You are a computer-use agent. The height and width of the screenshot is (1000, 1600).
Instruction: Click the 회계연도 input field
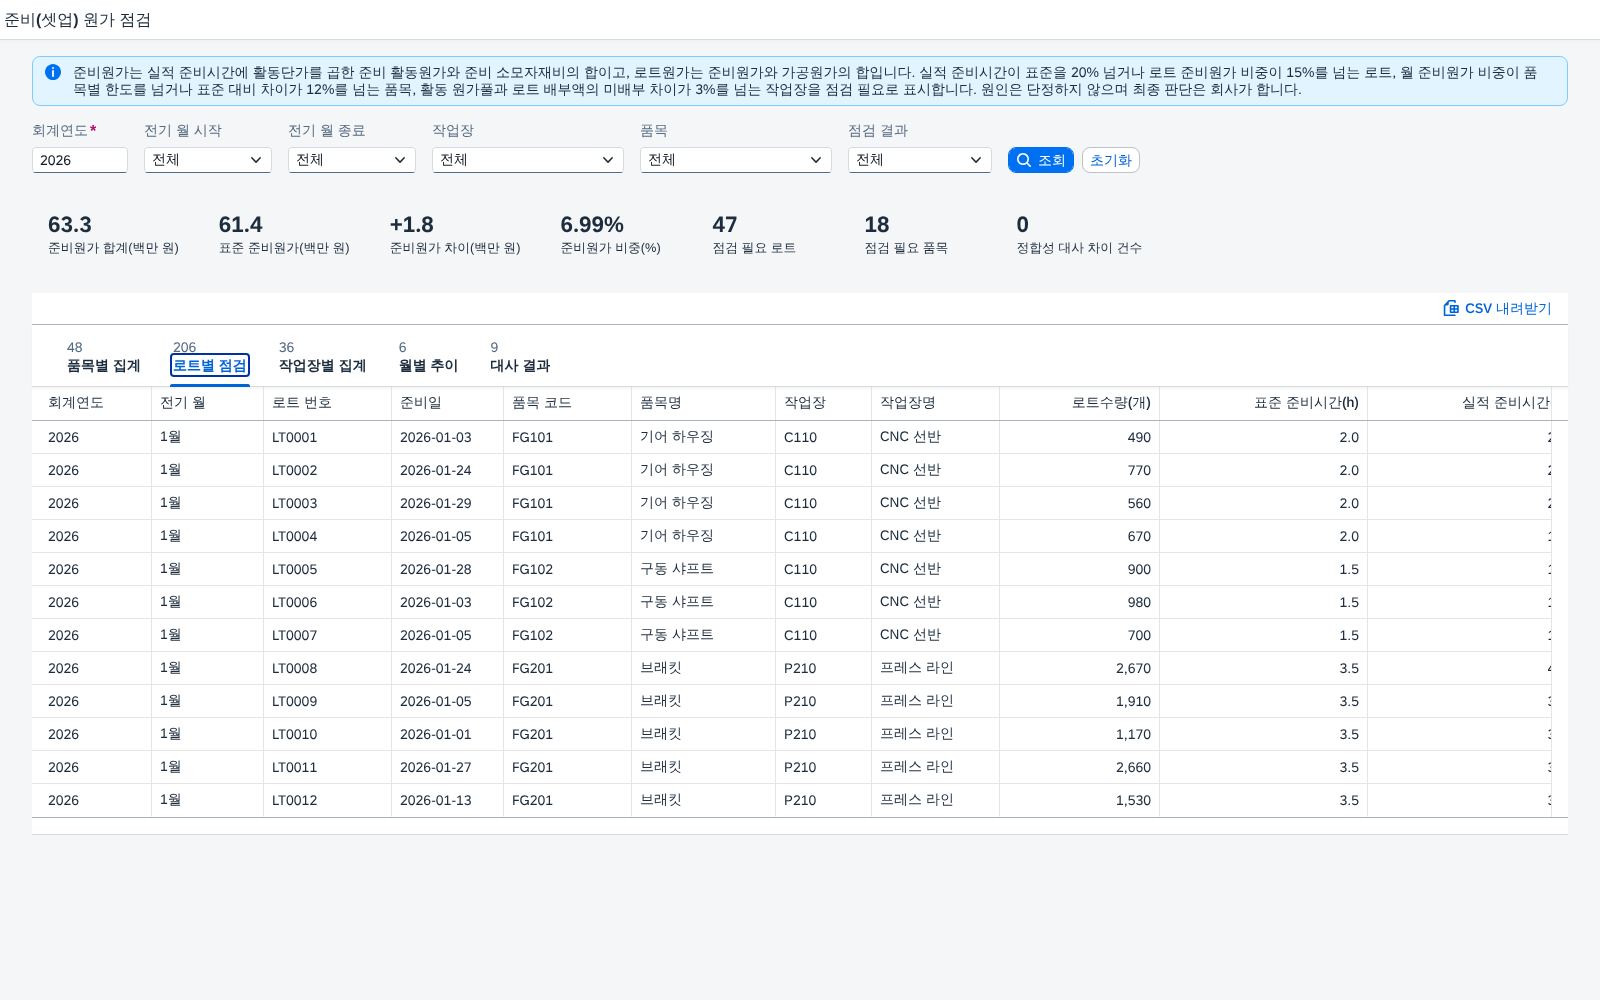[x=80, y=160]
